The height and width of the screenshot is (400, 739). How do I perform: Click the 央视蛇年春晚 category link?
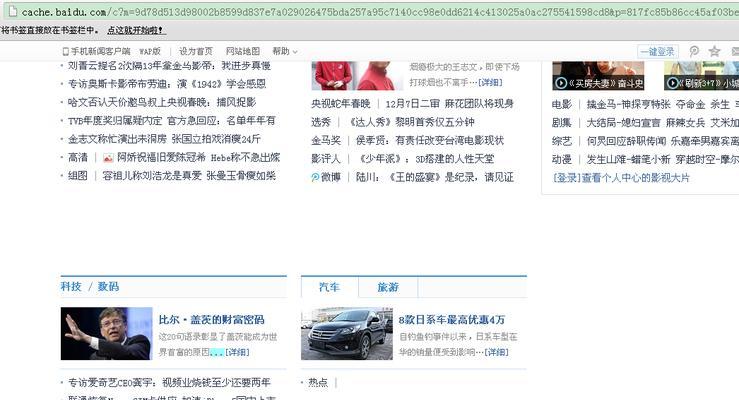340,104
